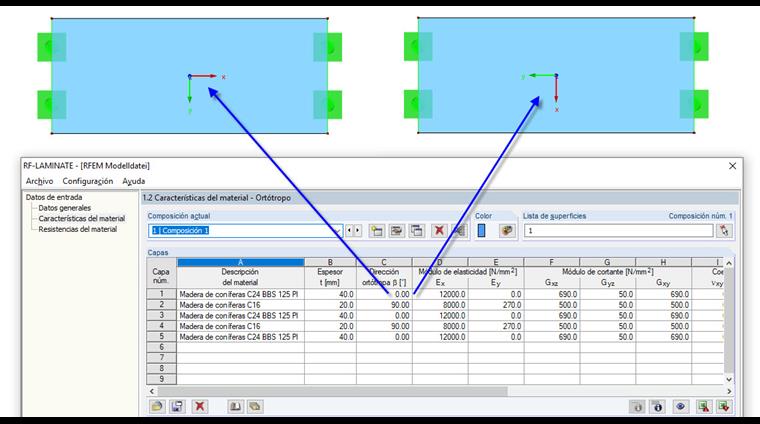This screenshot has height=424, width=760.
Task: Click layer 2 orthotropic direction 90.00
Action: pyautogui.click(x=384, y=305)
